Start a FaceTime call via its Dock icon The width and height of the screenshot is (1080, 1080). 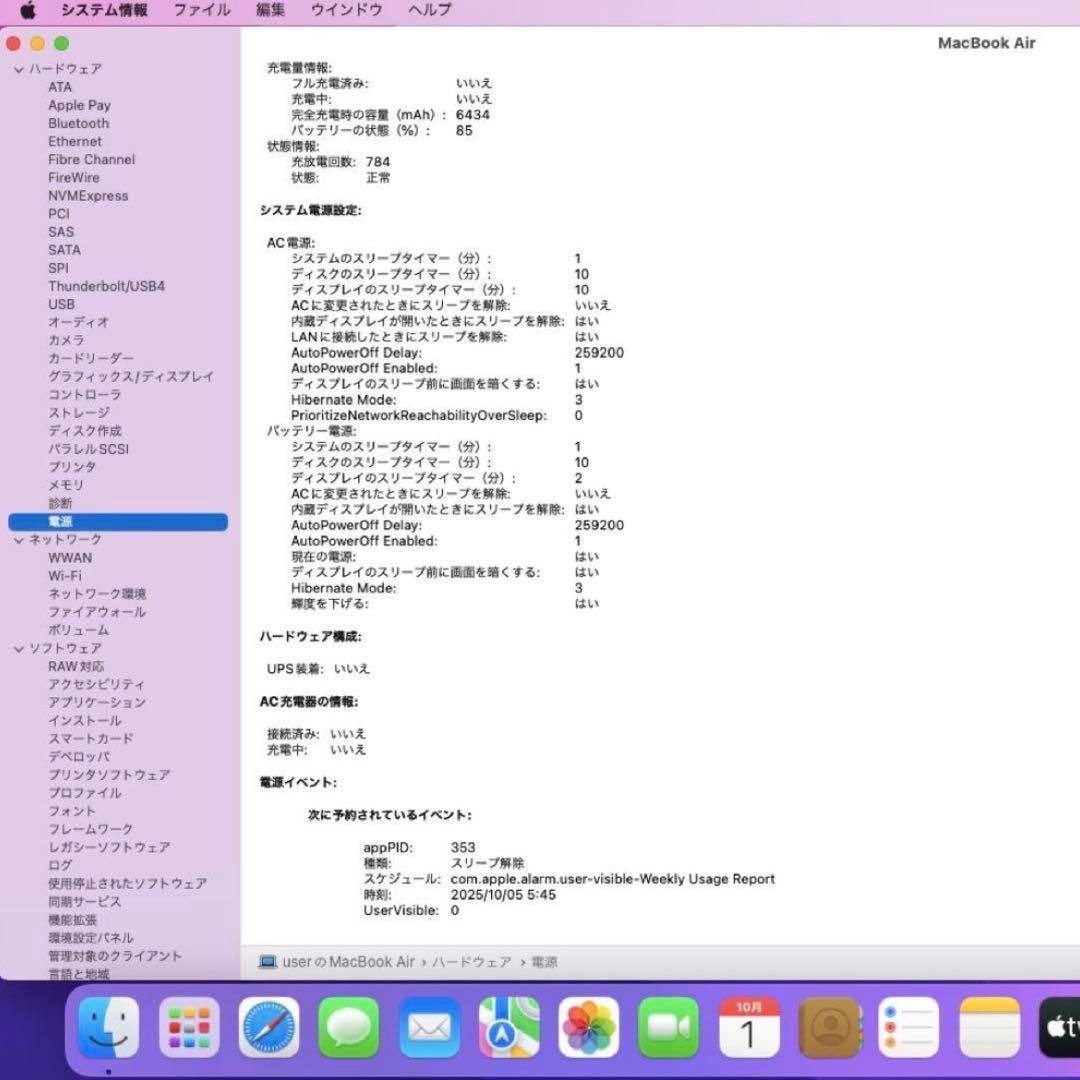[x=668, y=1026]
